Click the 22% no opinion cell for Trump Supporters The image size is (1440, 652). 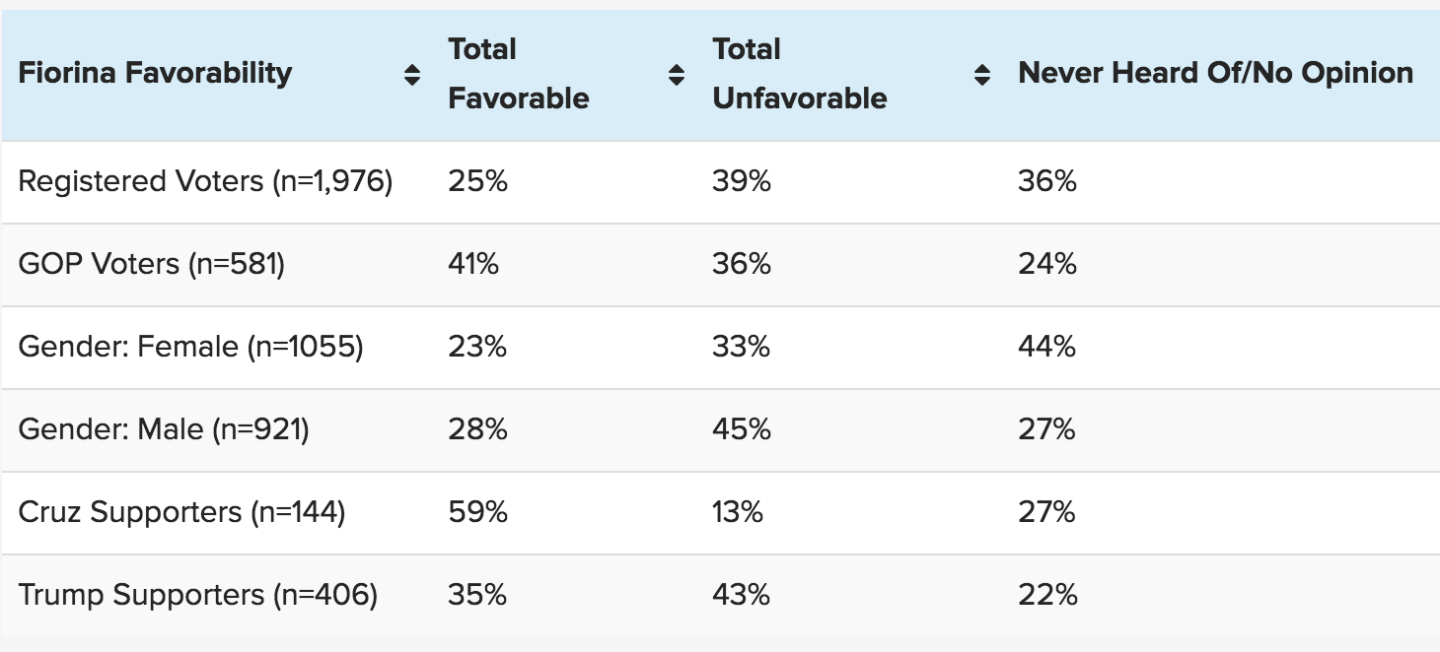(1047, 596)
